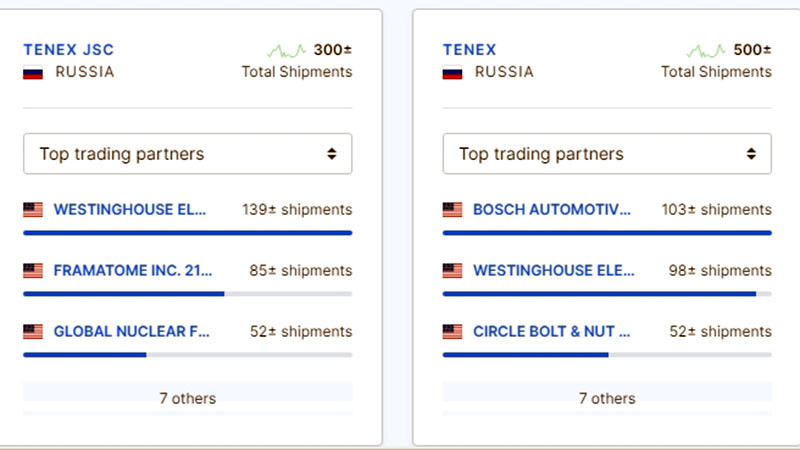Screen dimensions: 800x450
Task: Expand 7 others in TENEX JSC card
Action: (187, 398)
